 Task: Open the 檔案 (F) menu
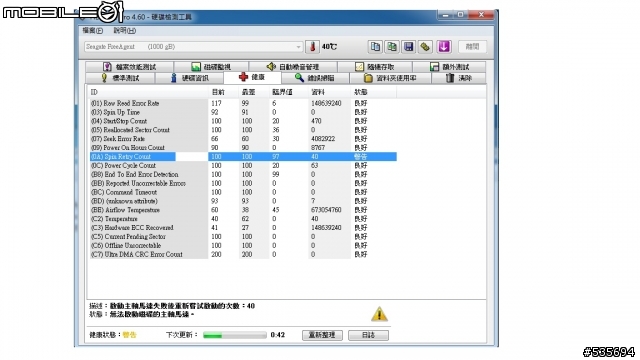pos(93,31)
